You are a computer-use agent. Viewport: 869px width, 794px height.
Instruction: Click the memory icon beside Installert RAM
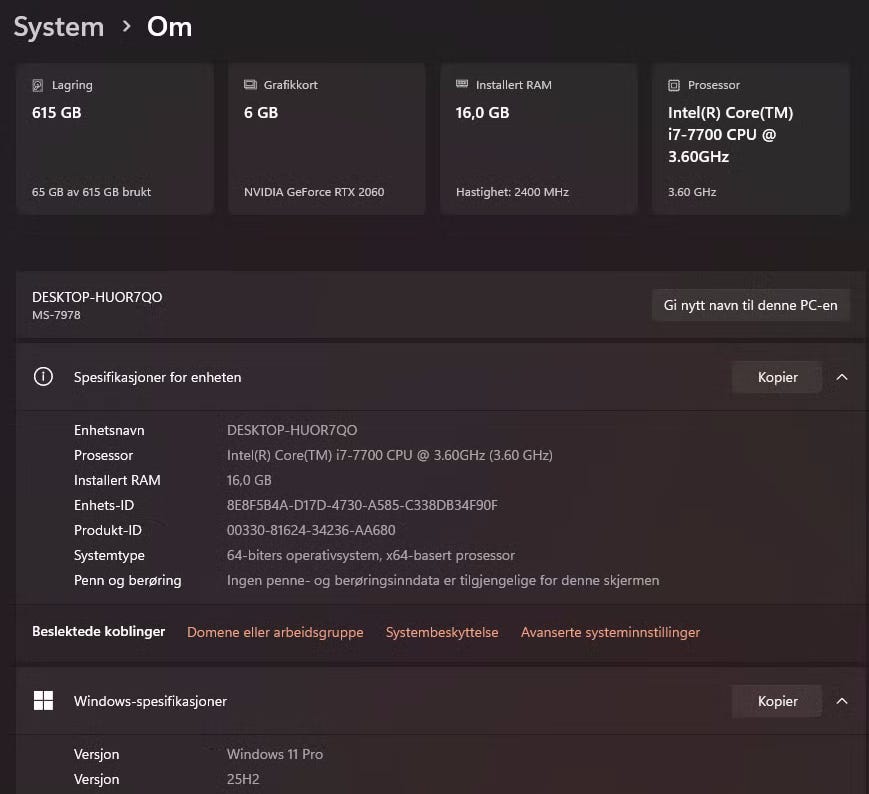[462, 84]
